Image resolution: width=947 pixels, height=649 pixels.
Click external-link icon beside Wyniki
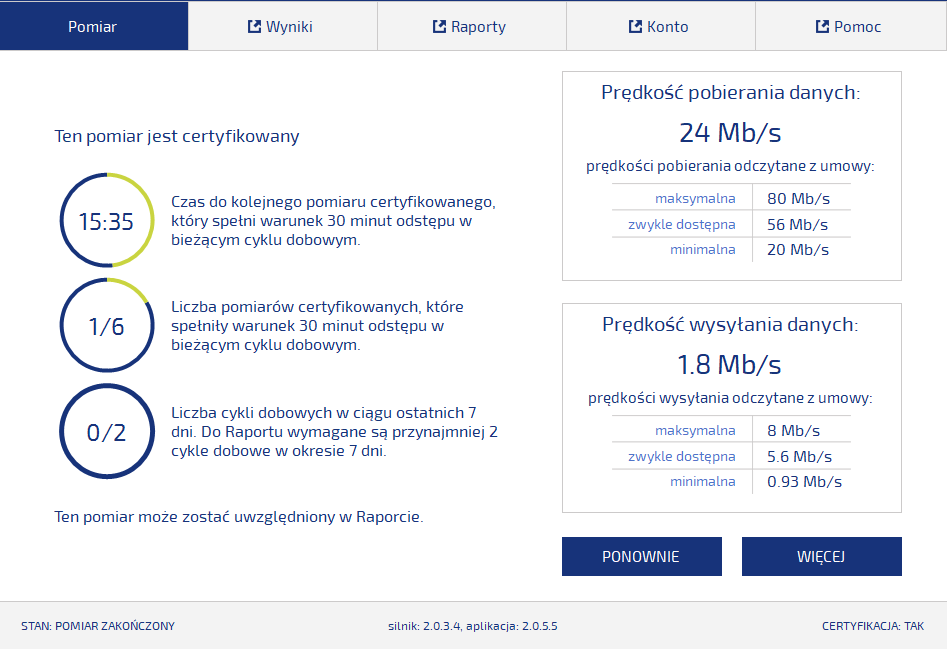pyautogui.click(x=254, y=27)
